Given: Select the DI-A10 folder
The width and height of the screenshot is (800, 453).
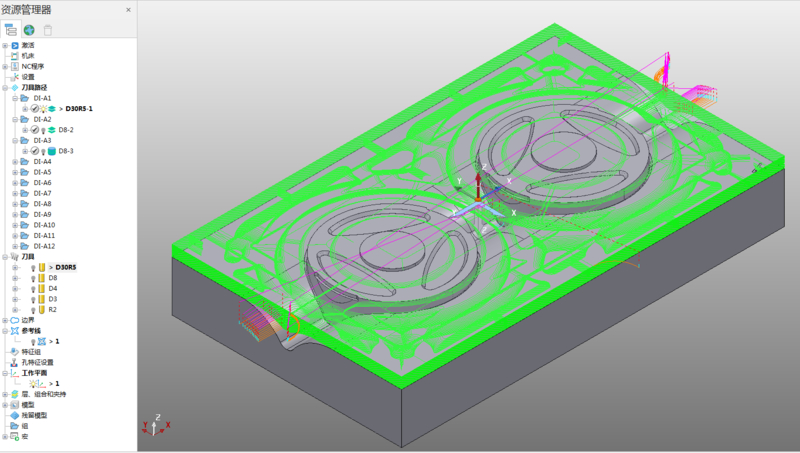Looking at the screenshot, I should [x=44, y=225].
